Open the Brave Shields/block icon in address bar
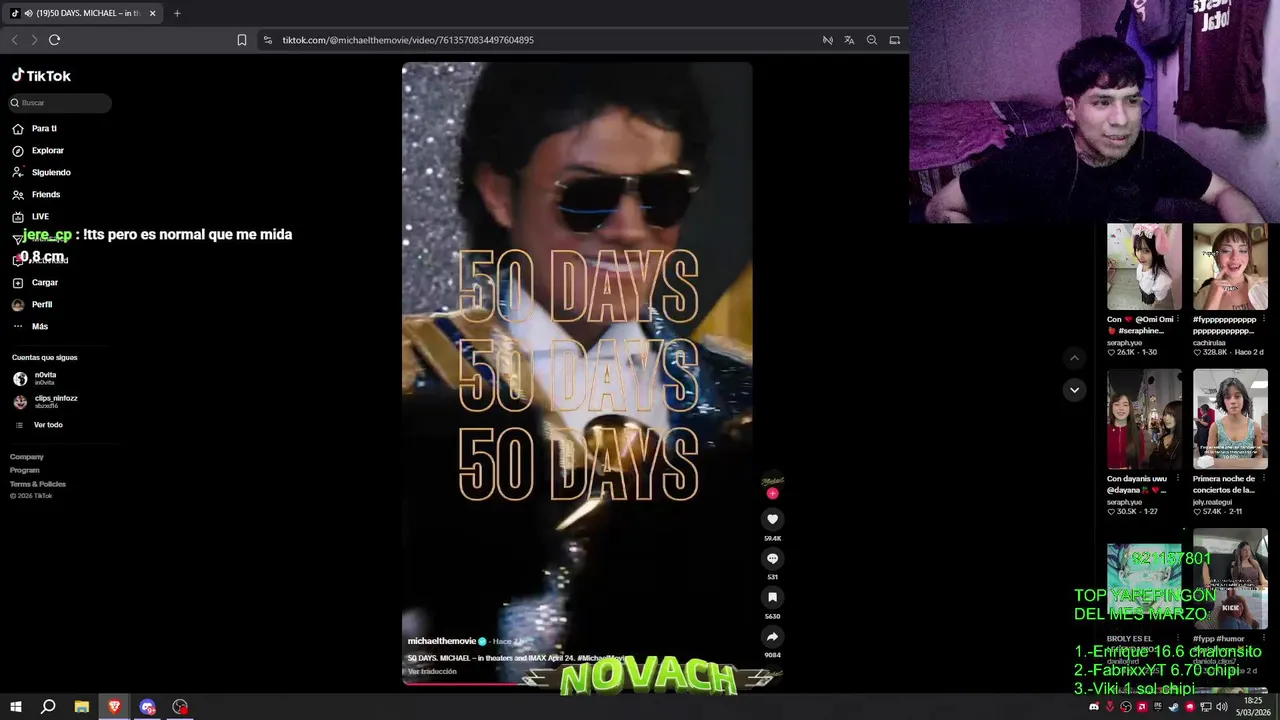This screenshot has height=720, width=1280. [827, 40]
